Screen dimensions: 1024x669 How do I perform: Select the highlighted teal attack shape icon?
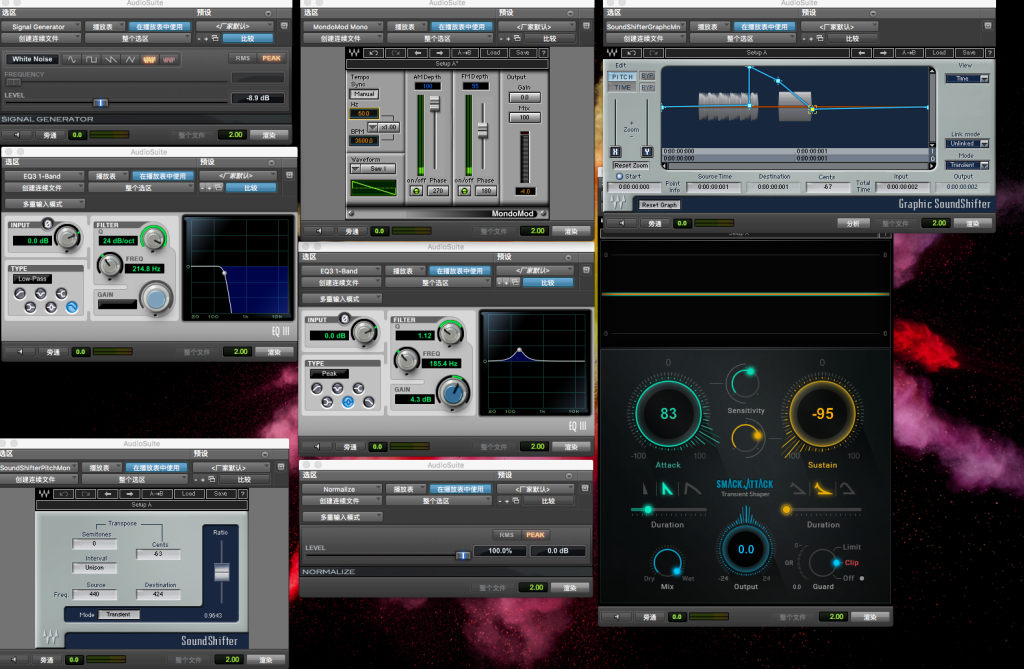(x=667, y=489)
